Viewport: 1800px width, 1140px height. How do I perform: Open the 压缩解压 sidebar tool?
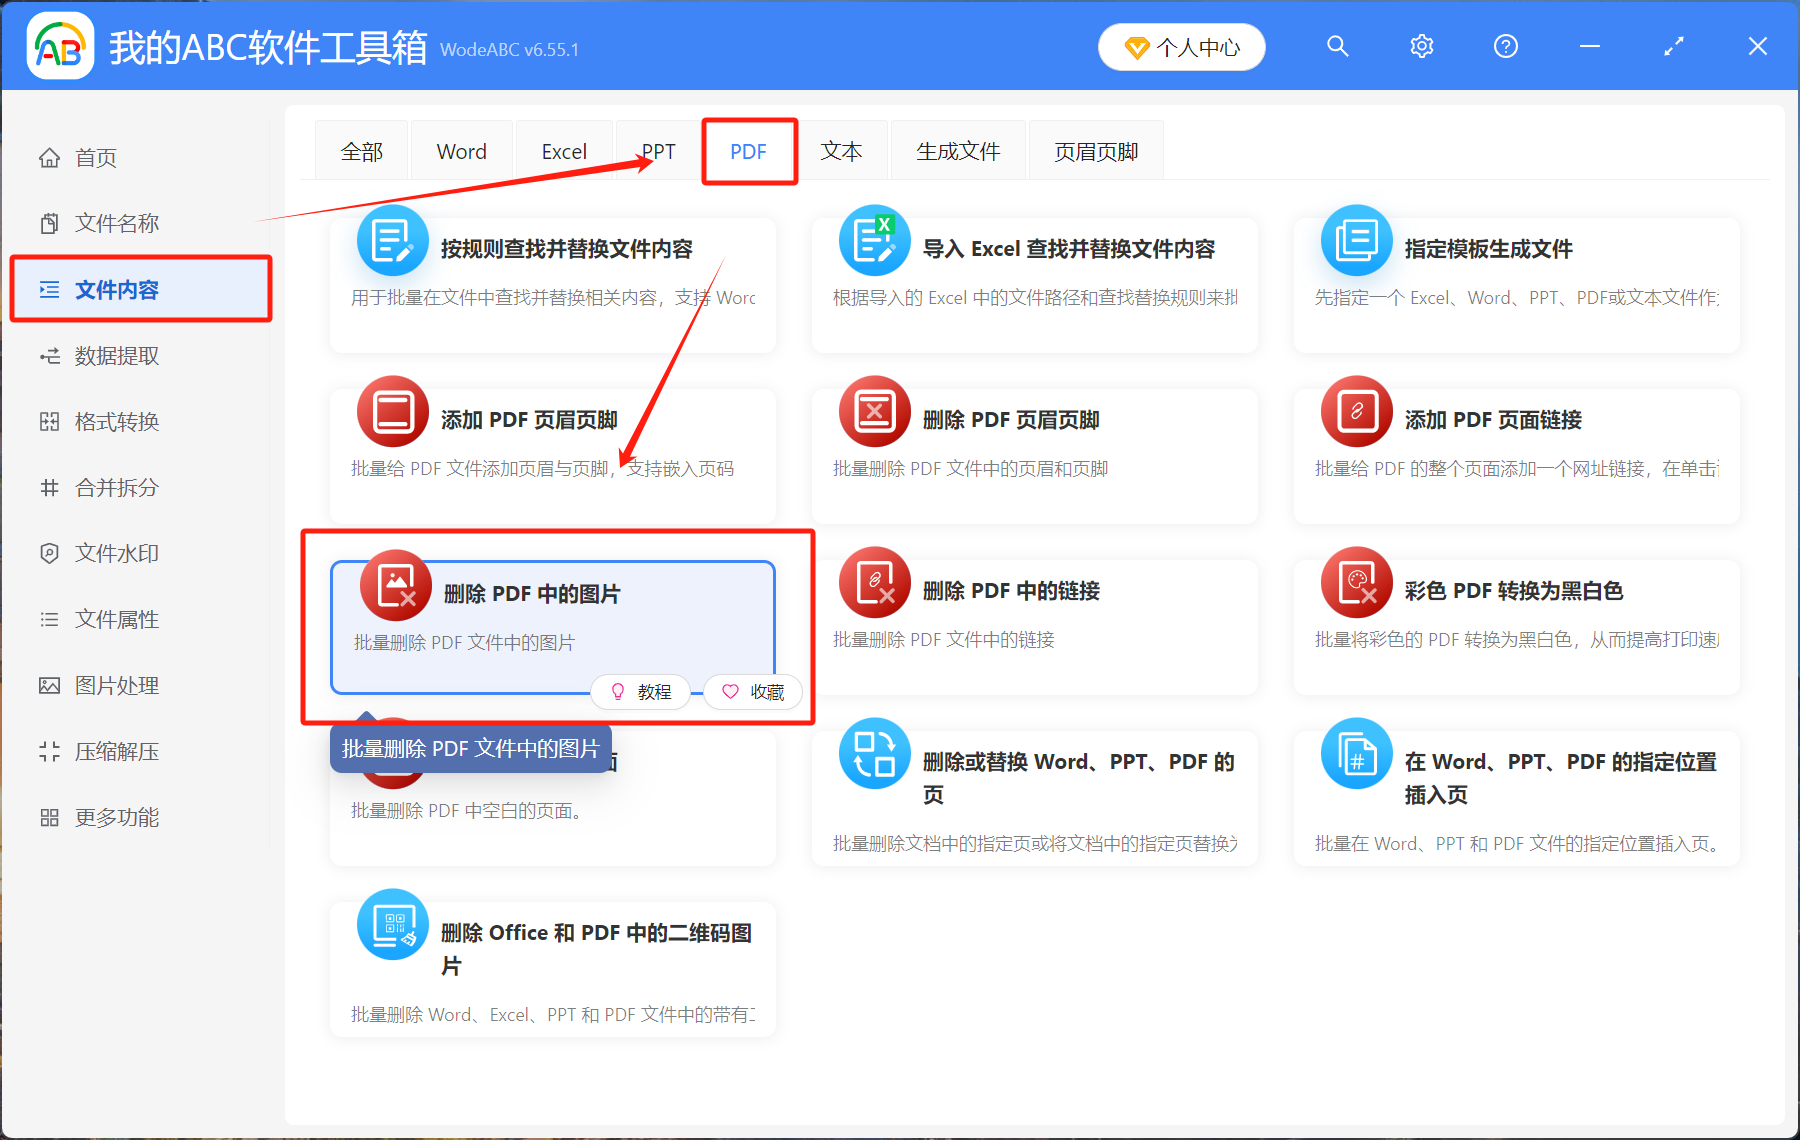coord(115,751)
